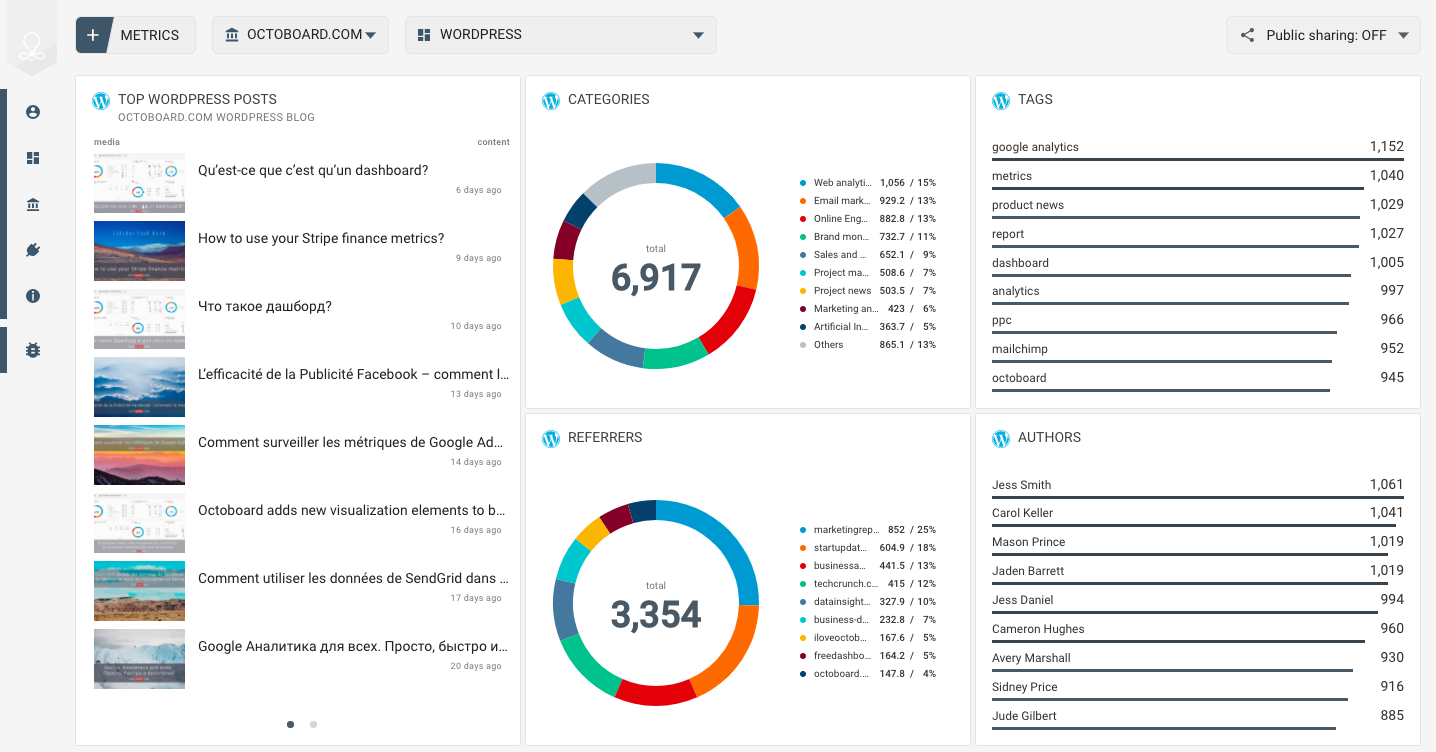Open the bug report icon in sidebar
This screenshot has width=1436, height=752.
tap(33, 350)
